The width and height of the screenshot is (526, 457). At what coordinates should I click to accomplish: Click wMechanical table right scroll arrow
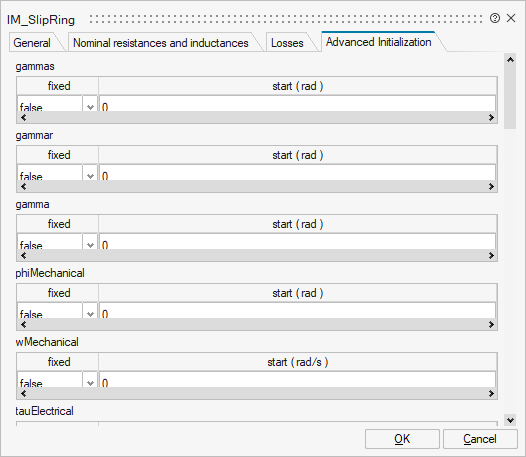(x=491, y=393)
